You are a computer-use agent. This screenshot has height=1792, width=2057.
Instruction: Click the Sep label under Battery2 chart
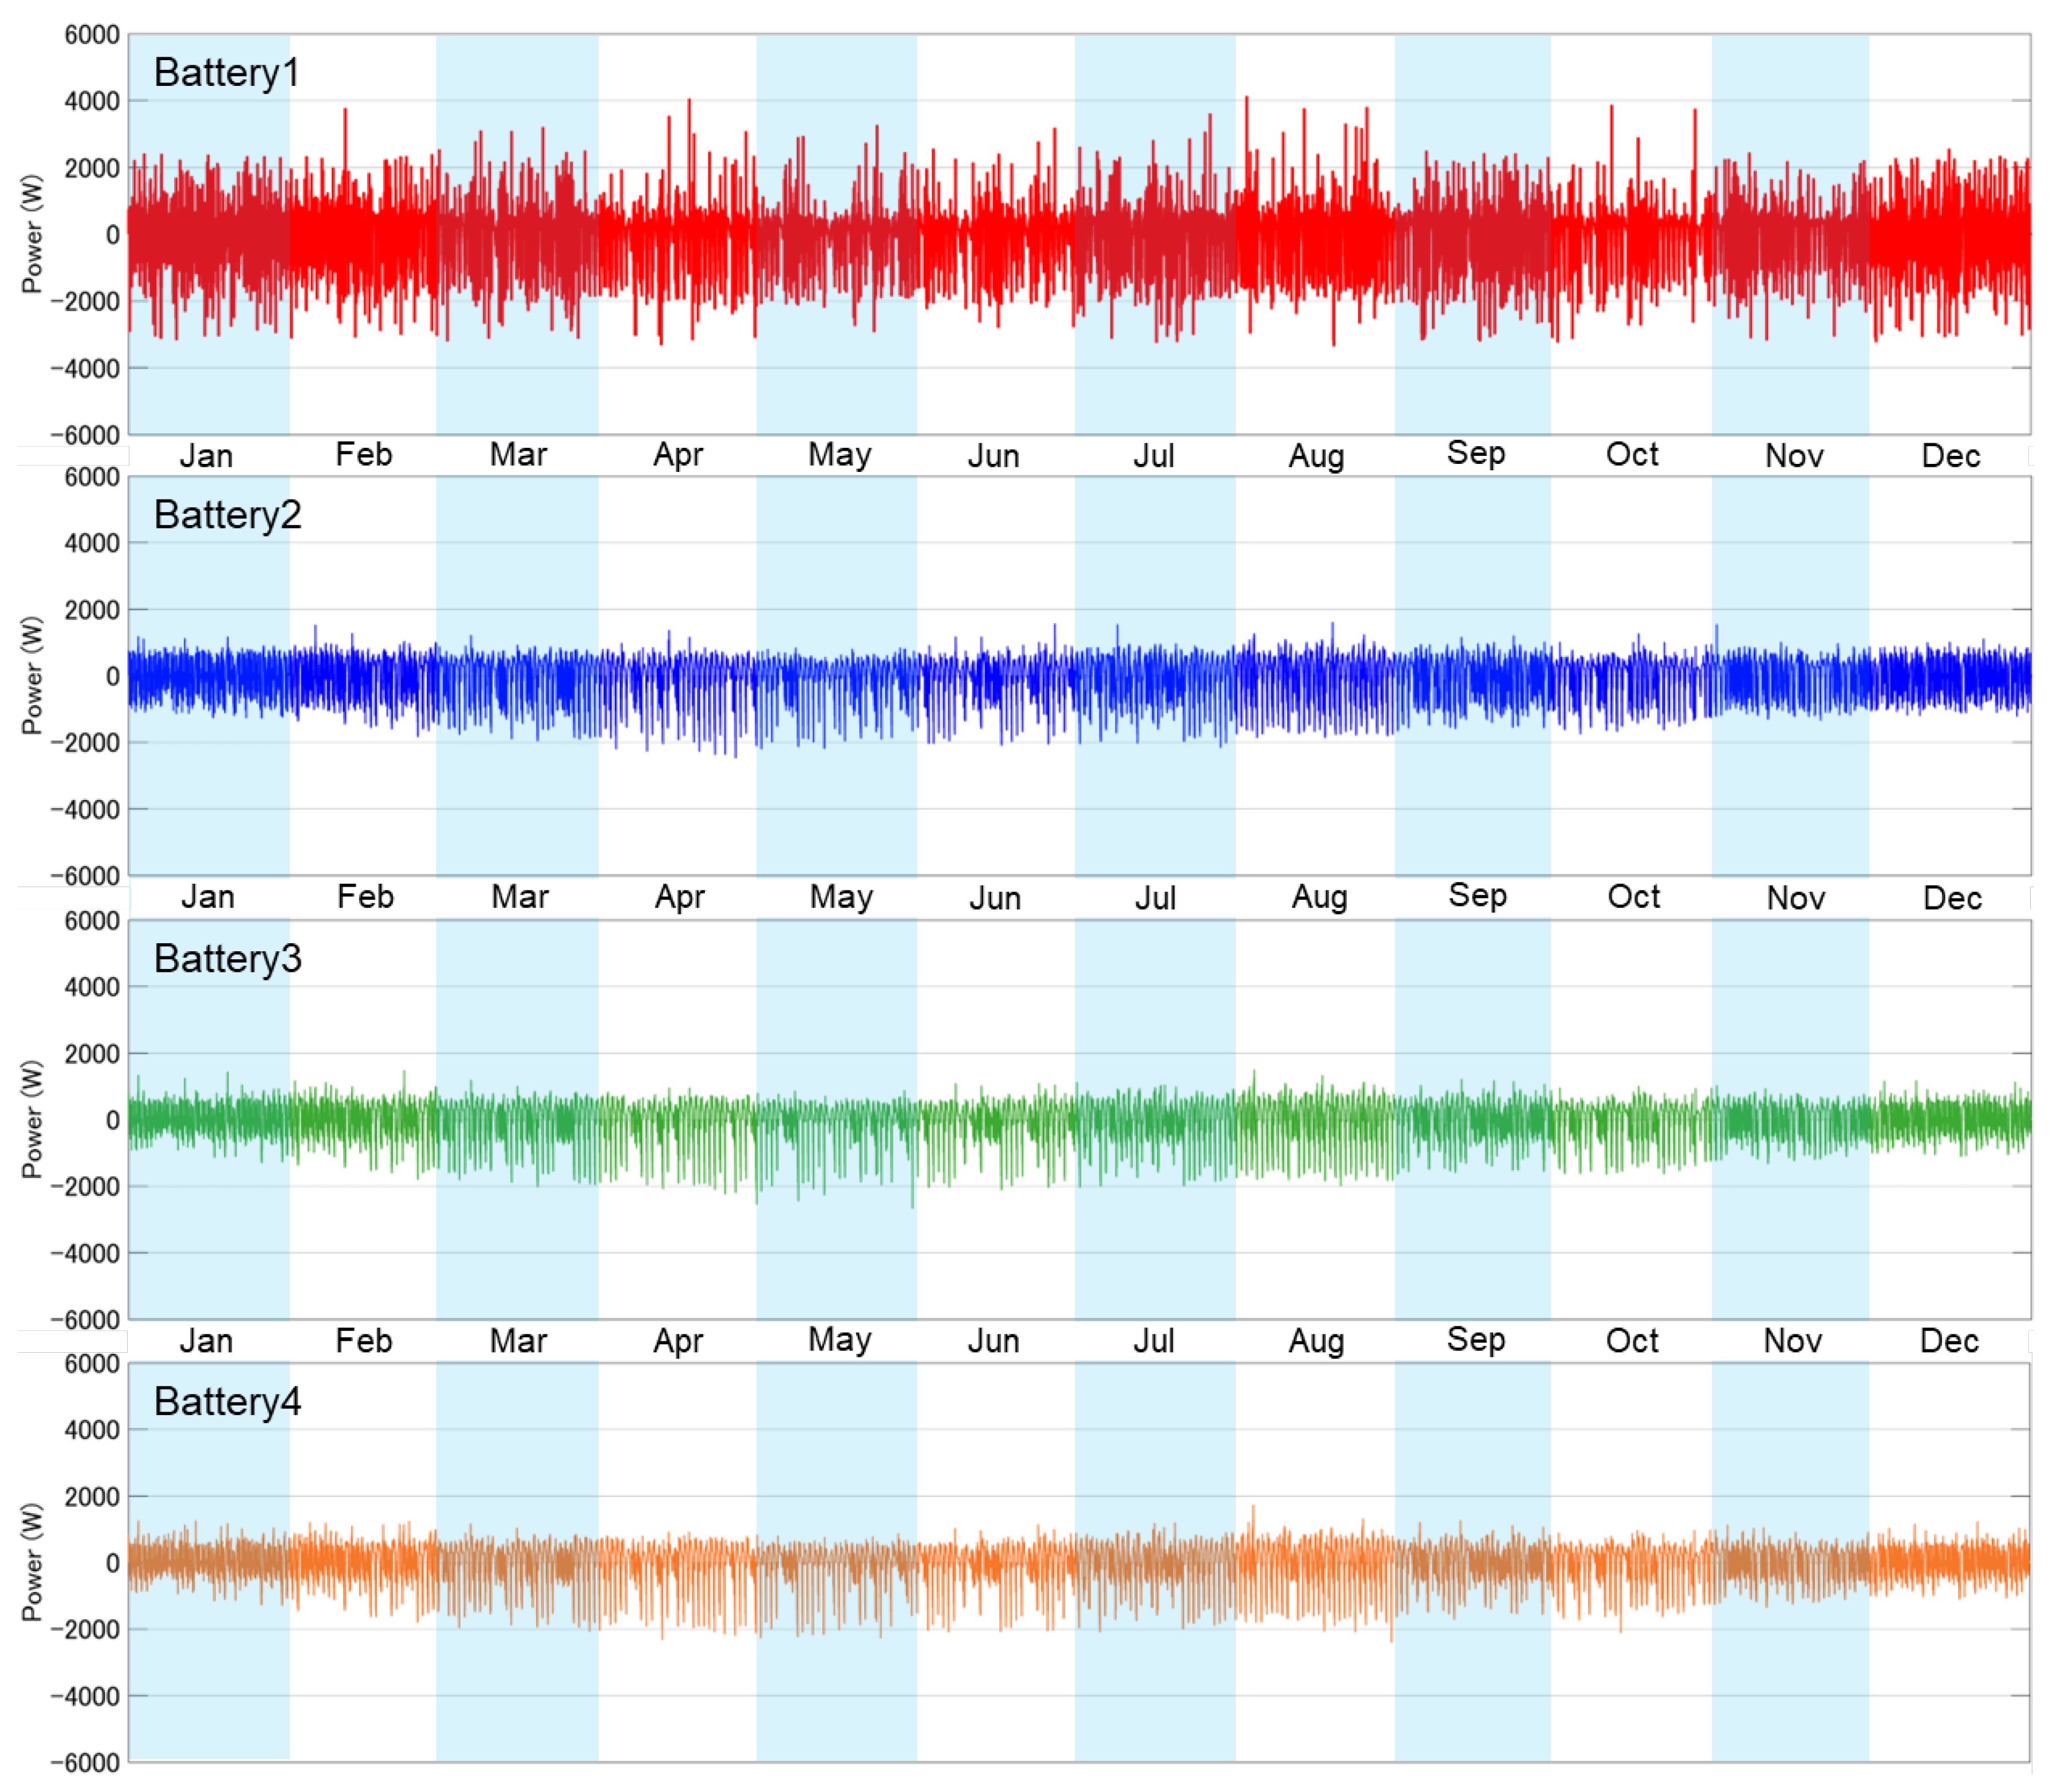[x=1477, y=897]
